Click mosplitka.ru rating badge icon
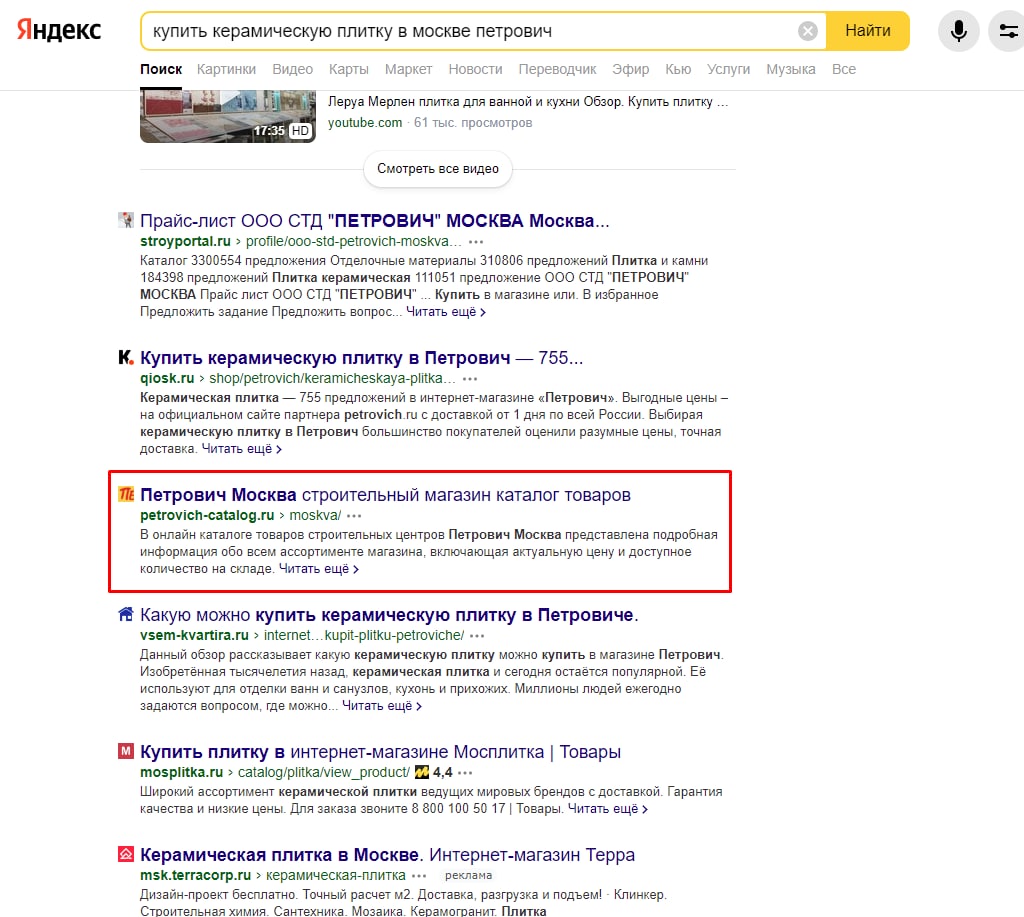This screenshot has width=1024, height=917. pos(422,772)
